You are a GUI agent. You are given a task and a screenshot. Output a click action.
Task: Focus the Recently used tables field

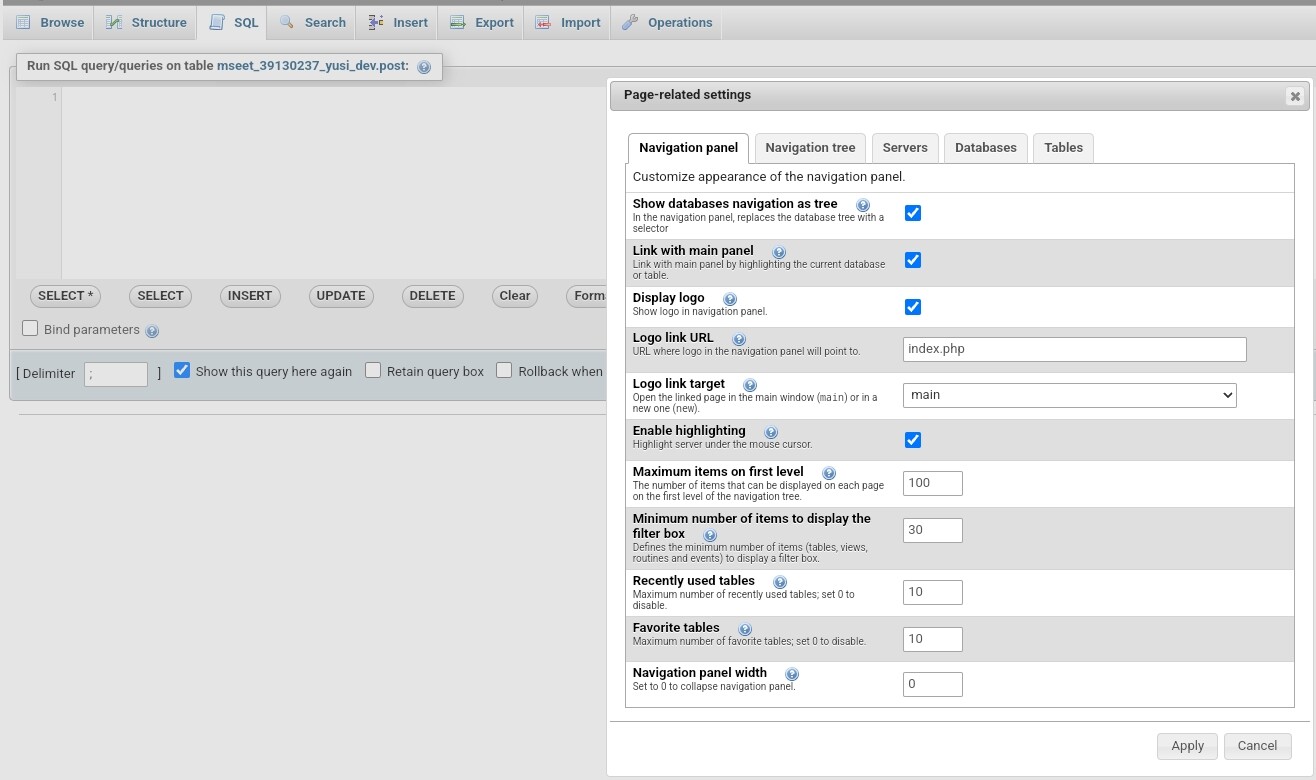(933, 592)
